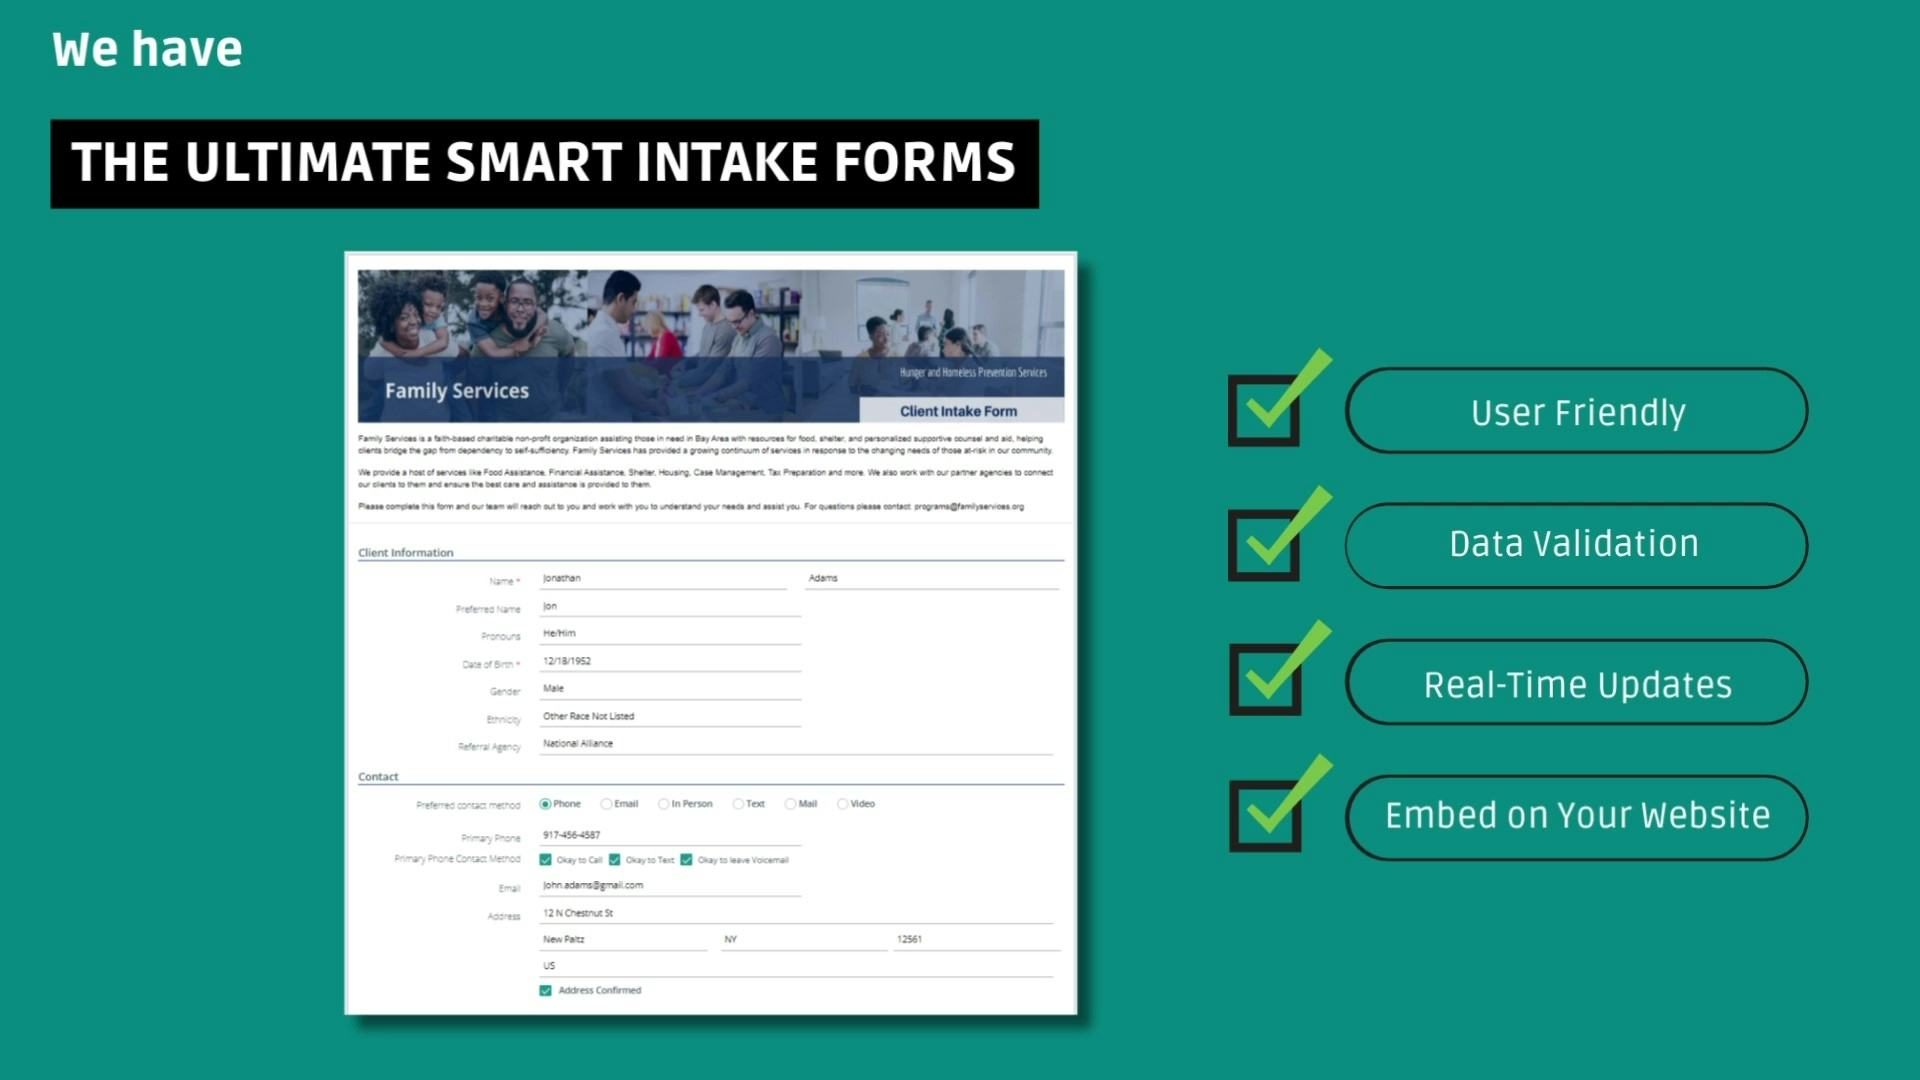1920x1080 pixels.
Task: Open the Ethnicity field dropdown
Action: click(x=670, y=717)
